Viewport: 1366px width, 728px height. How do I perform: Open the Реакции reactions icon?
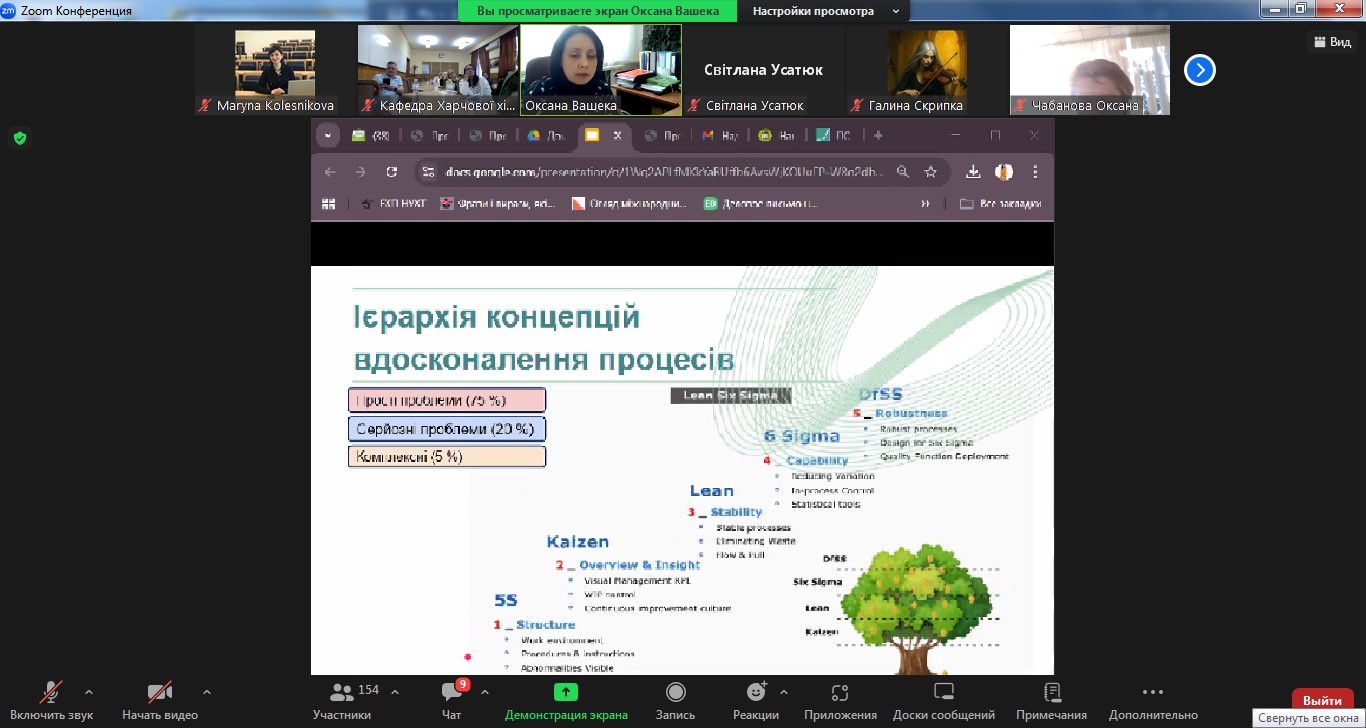tap(756, 692)
